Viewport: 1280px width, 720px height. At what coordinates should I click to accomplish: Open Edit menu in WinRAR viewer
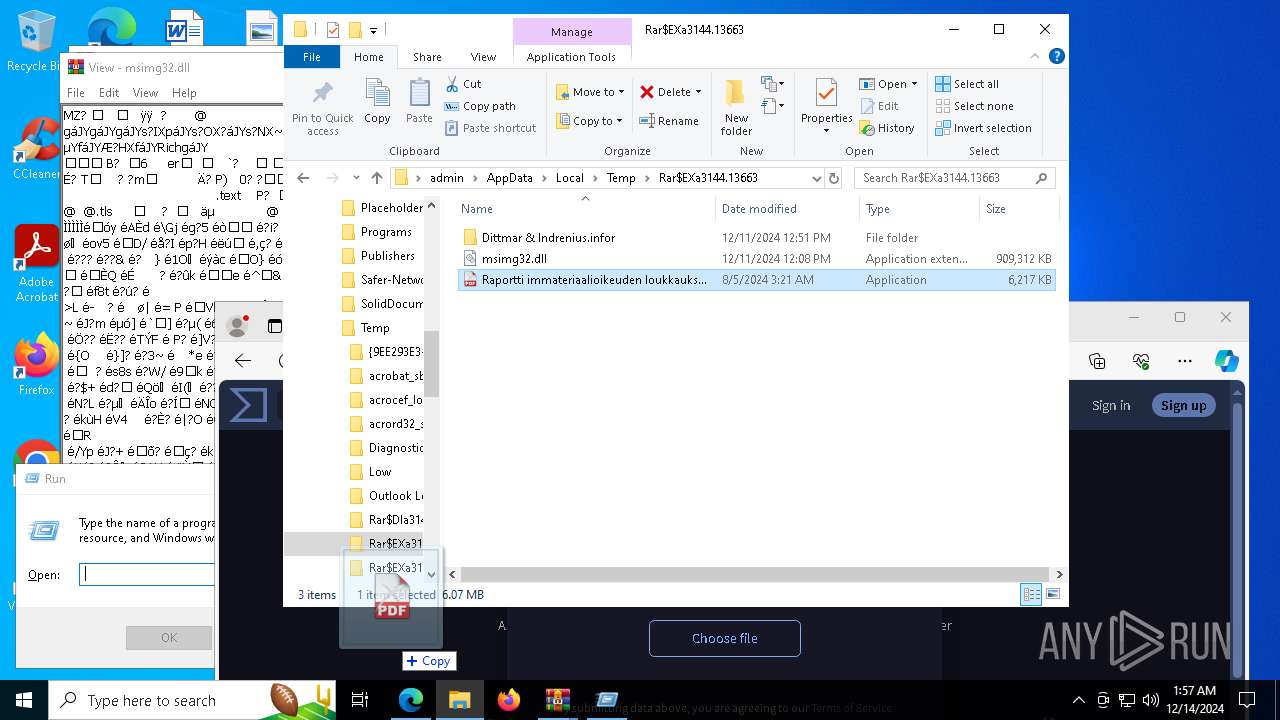pos(109,92)
